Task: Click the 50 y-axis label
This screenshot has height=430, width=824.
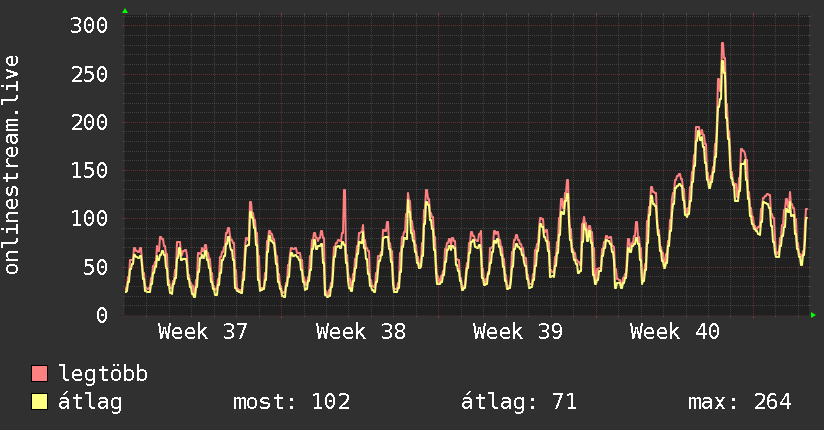Action: [x=96, y=267]
